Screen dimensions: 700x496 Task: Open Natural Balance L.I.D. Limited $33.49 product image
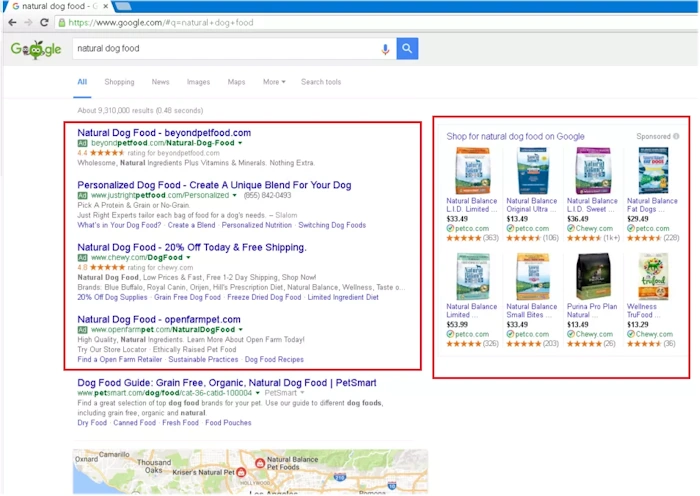tap(472, 171)
